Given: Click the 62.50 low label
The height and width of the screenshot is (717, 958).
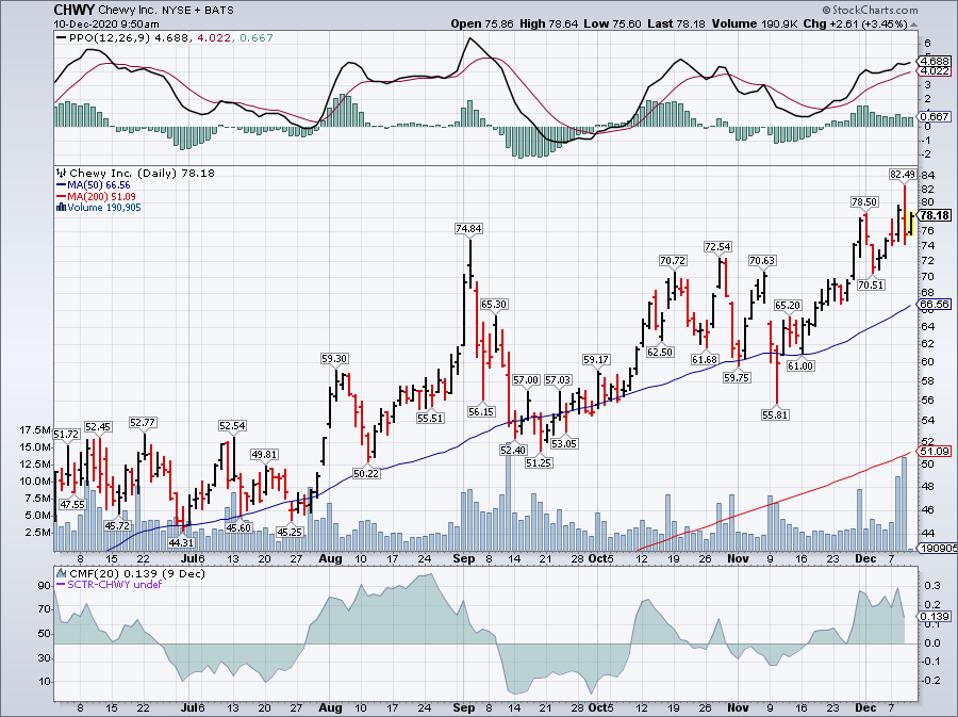Looking at the screenshot, I should [660, 352].
